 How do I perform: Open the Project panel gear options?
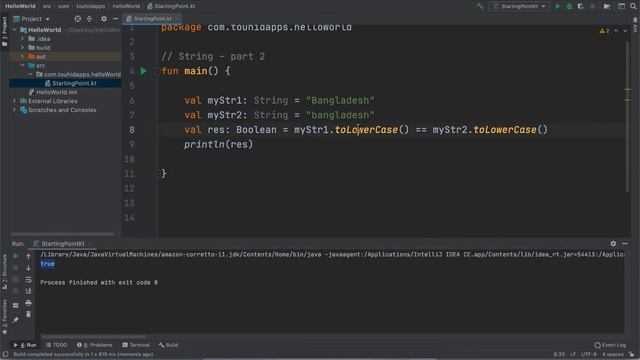tap(104, 19)
